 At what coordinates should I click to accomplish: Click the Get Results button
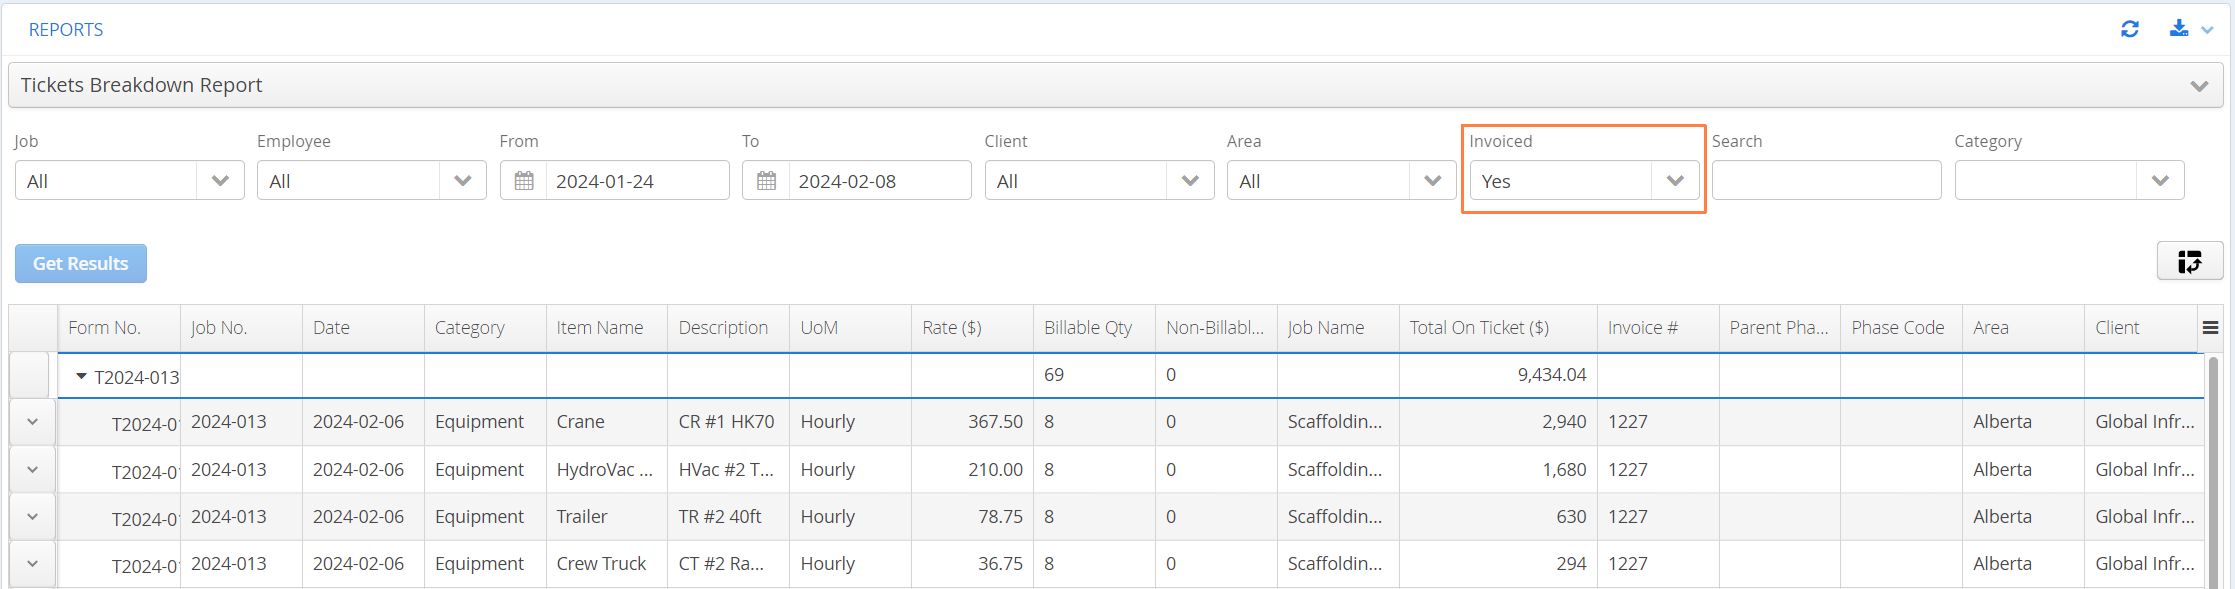coord(81,263)
